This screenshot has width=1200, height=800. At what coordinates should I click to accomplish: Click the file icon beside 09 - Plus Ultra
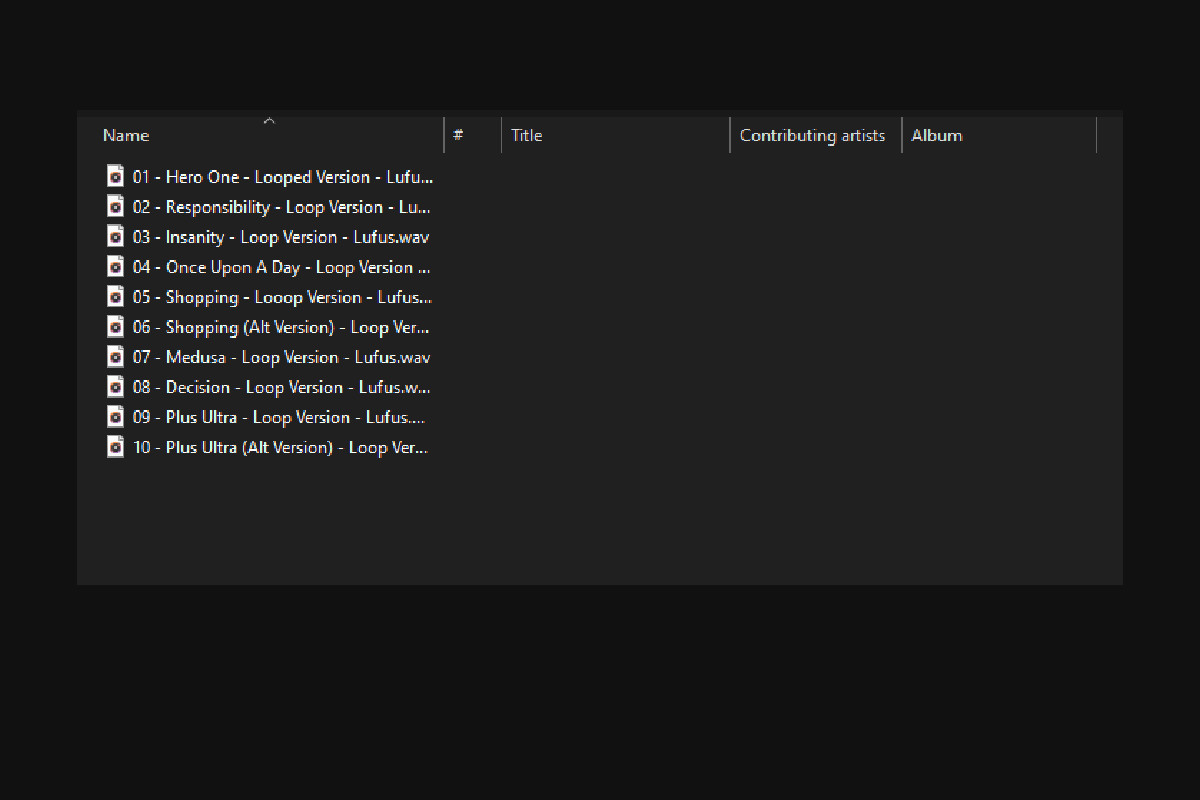pos(115,417)
